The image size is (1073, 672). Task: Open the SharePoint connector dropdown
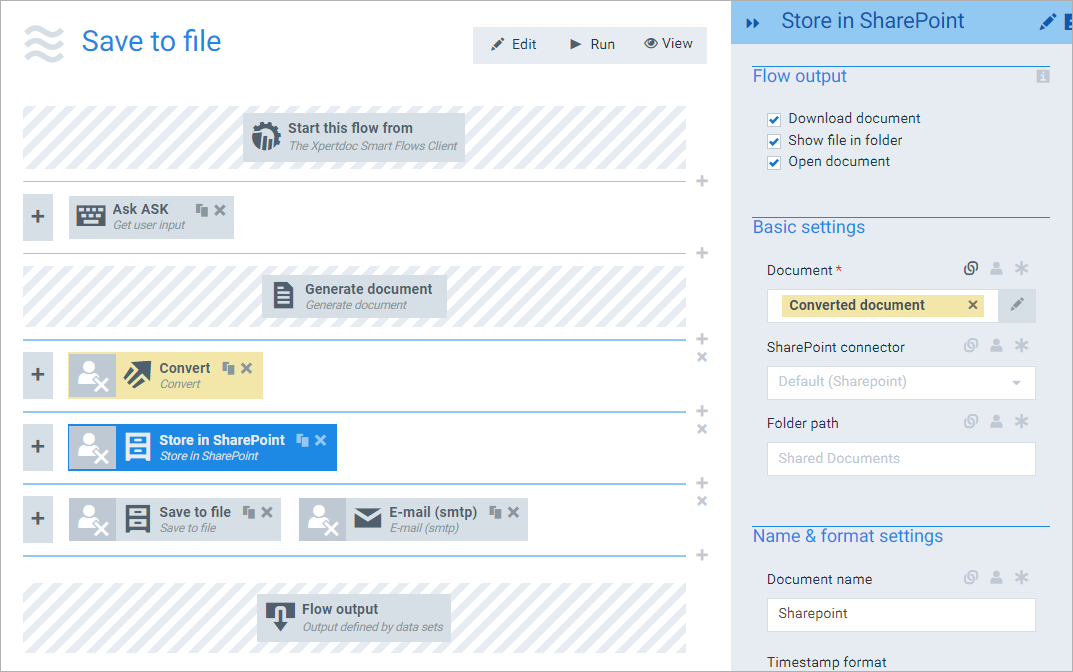tap(901, 382)
